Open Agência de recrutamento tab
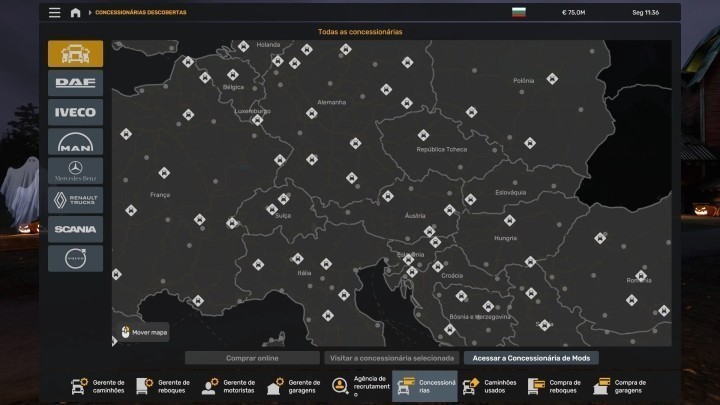Image resolution: width=720 pixels, height=405 pixels. point(360,386)
